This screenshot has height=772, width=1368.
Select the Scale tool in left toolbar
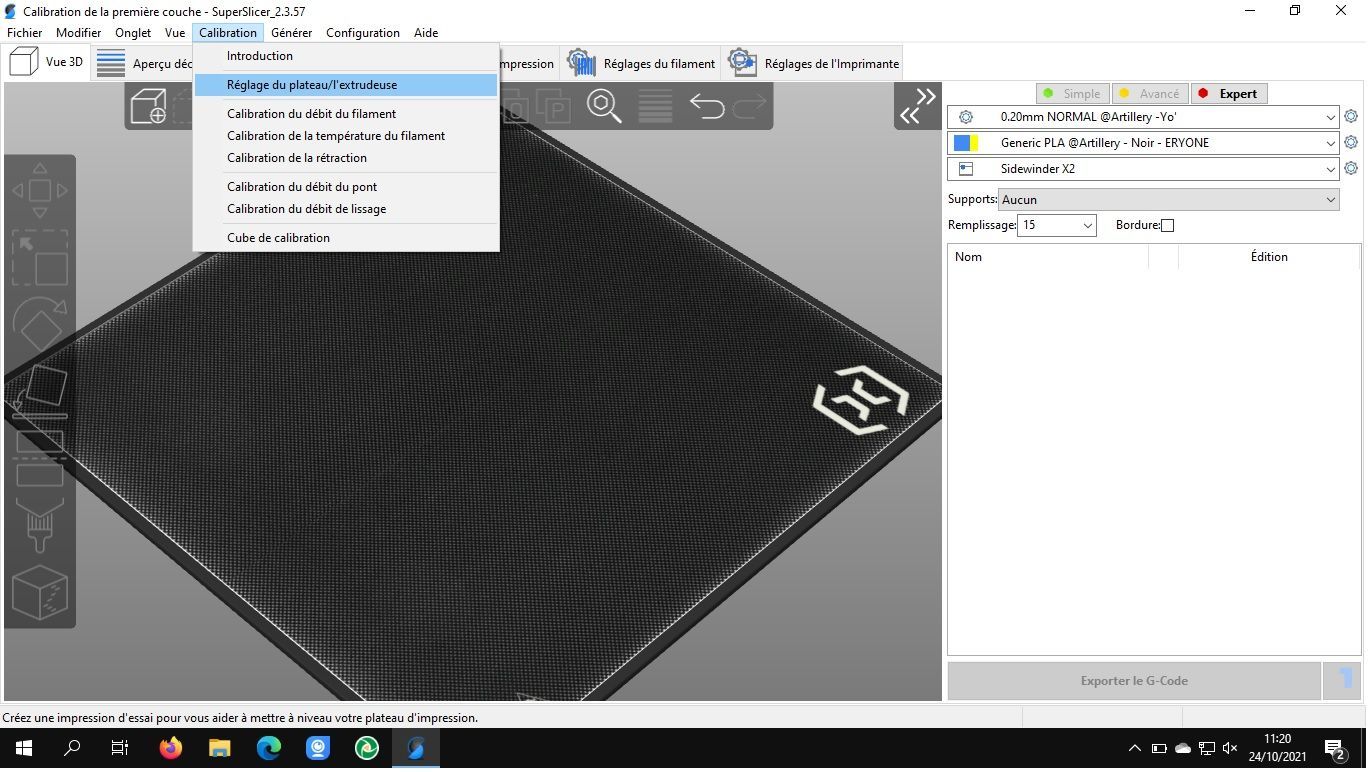point(40,258)
